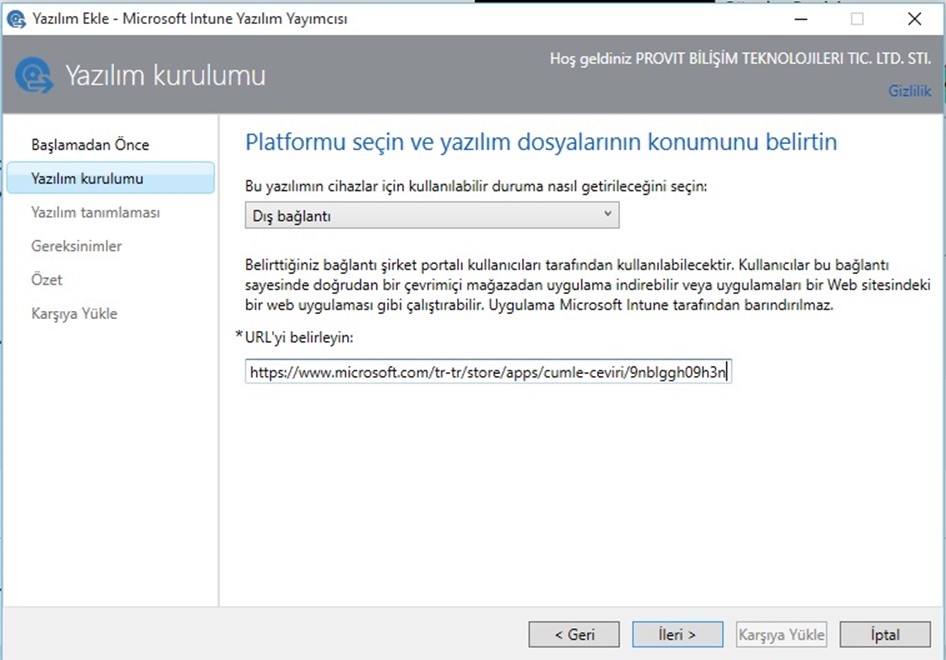Click the Intune title bar app icon
946x660 pixels.
16,19
